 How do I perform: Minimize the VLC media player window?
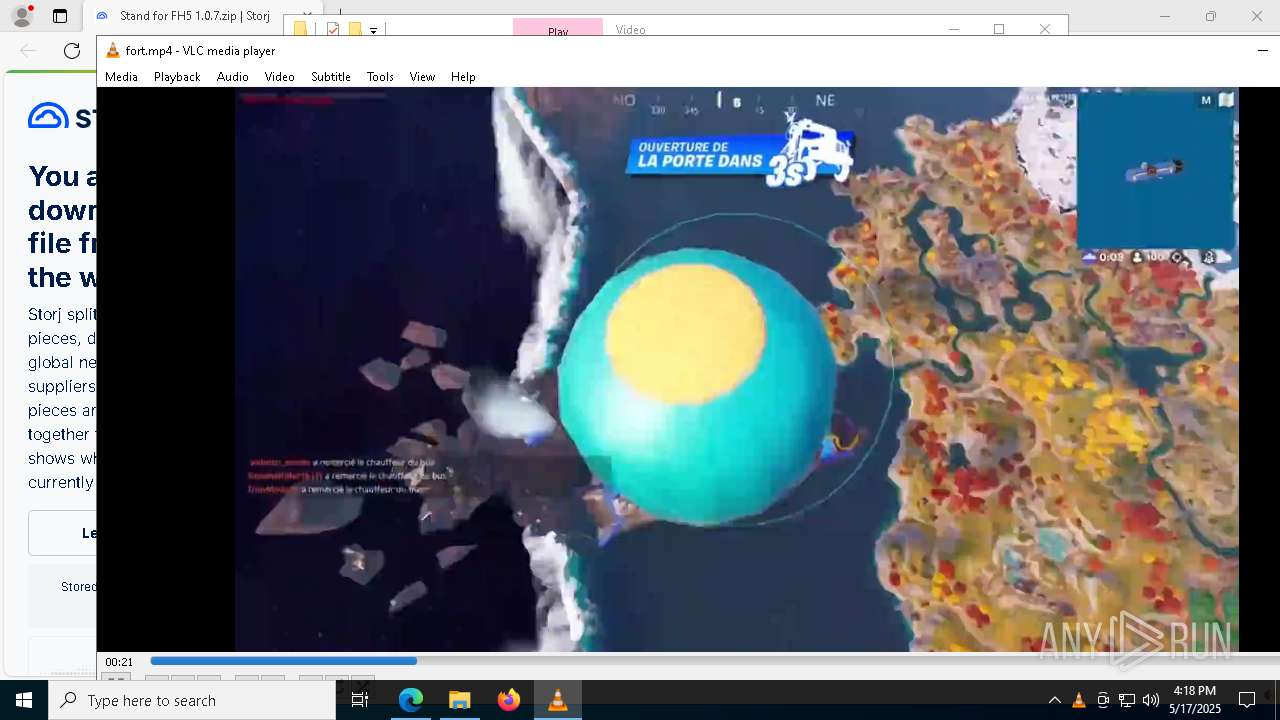coord(1263,50)
